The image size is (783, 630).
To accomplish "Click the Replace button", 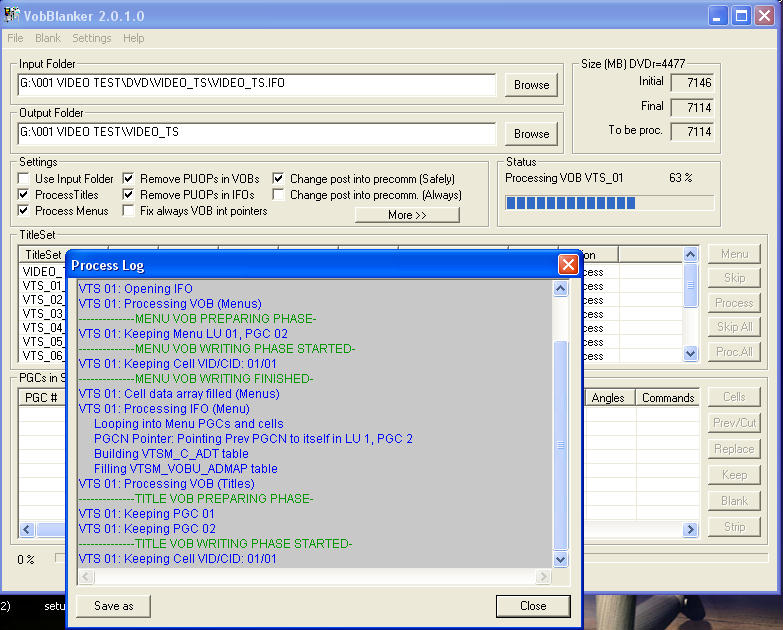I will pyautogui.click(x=734, y=449).
